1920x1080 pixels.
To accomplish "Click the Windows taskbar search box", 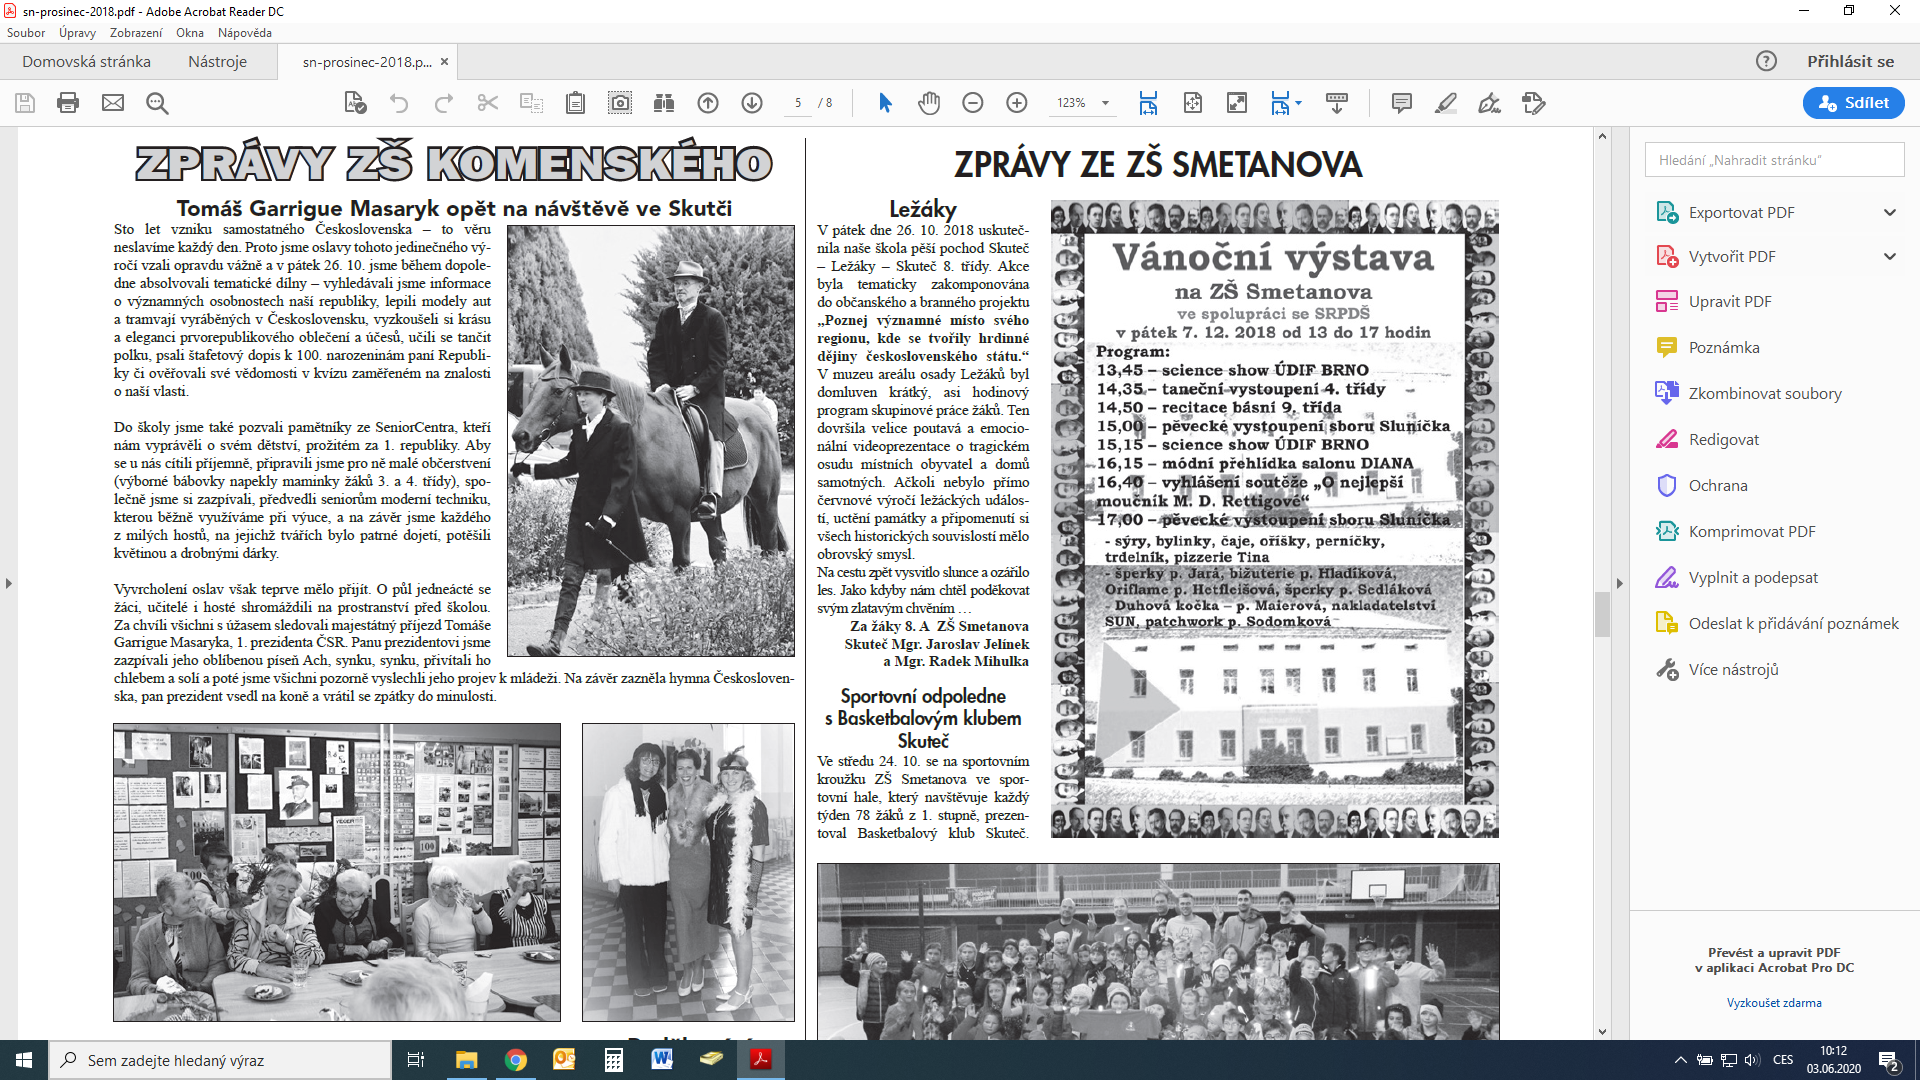I will pyautogui.click(x=220, y=1060).
